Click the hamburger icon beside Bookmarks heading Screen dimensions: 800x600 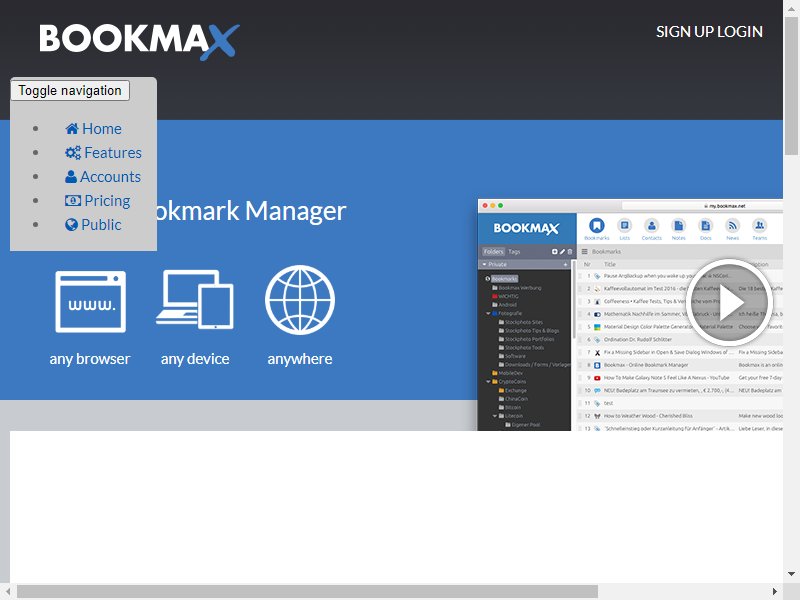click(x=585, y=252)
